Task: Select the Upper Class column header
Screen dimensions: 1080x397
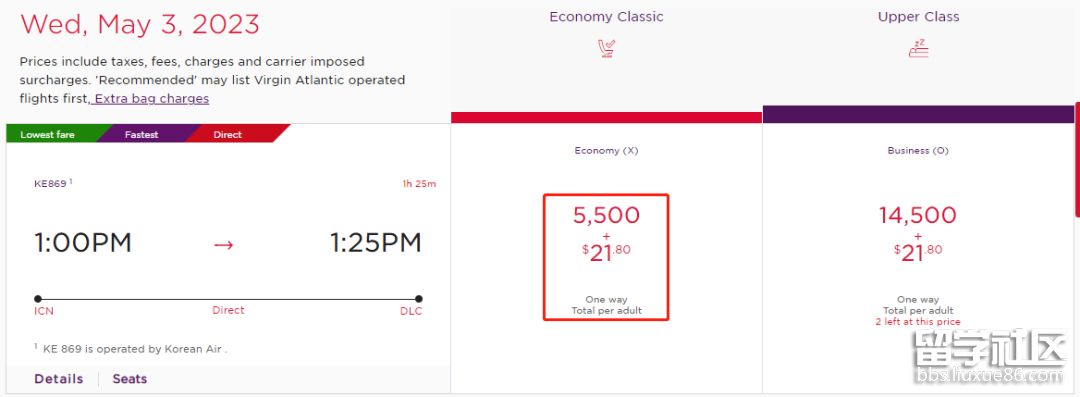Action: (x=918, y=17)
